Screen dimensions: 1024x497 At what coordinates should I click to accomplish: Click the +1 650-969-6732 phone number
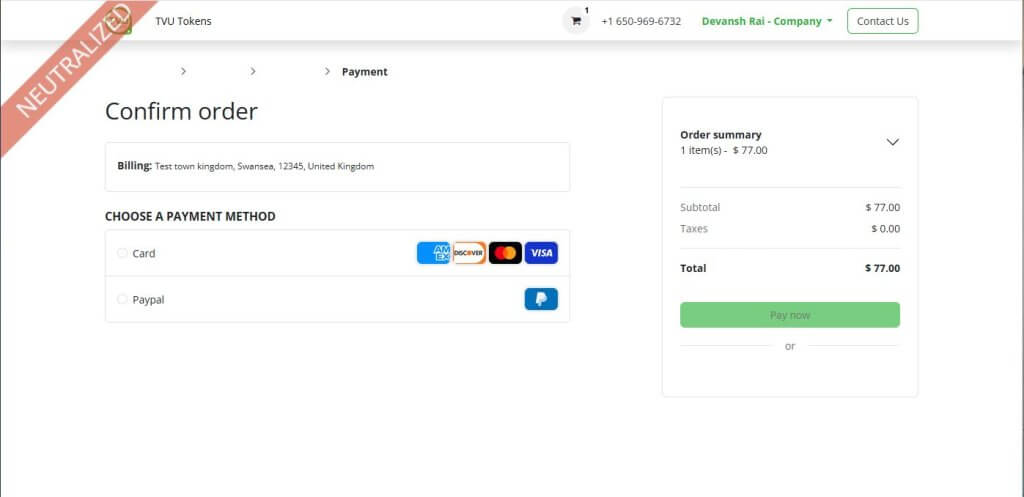point(641,21)
